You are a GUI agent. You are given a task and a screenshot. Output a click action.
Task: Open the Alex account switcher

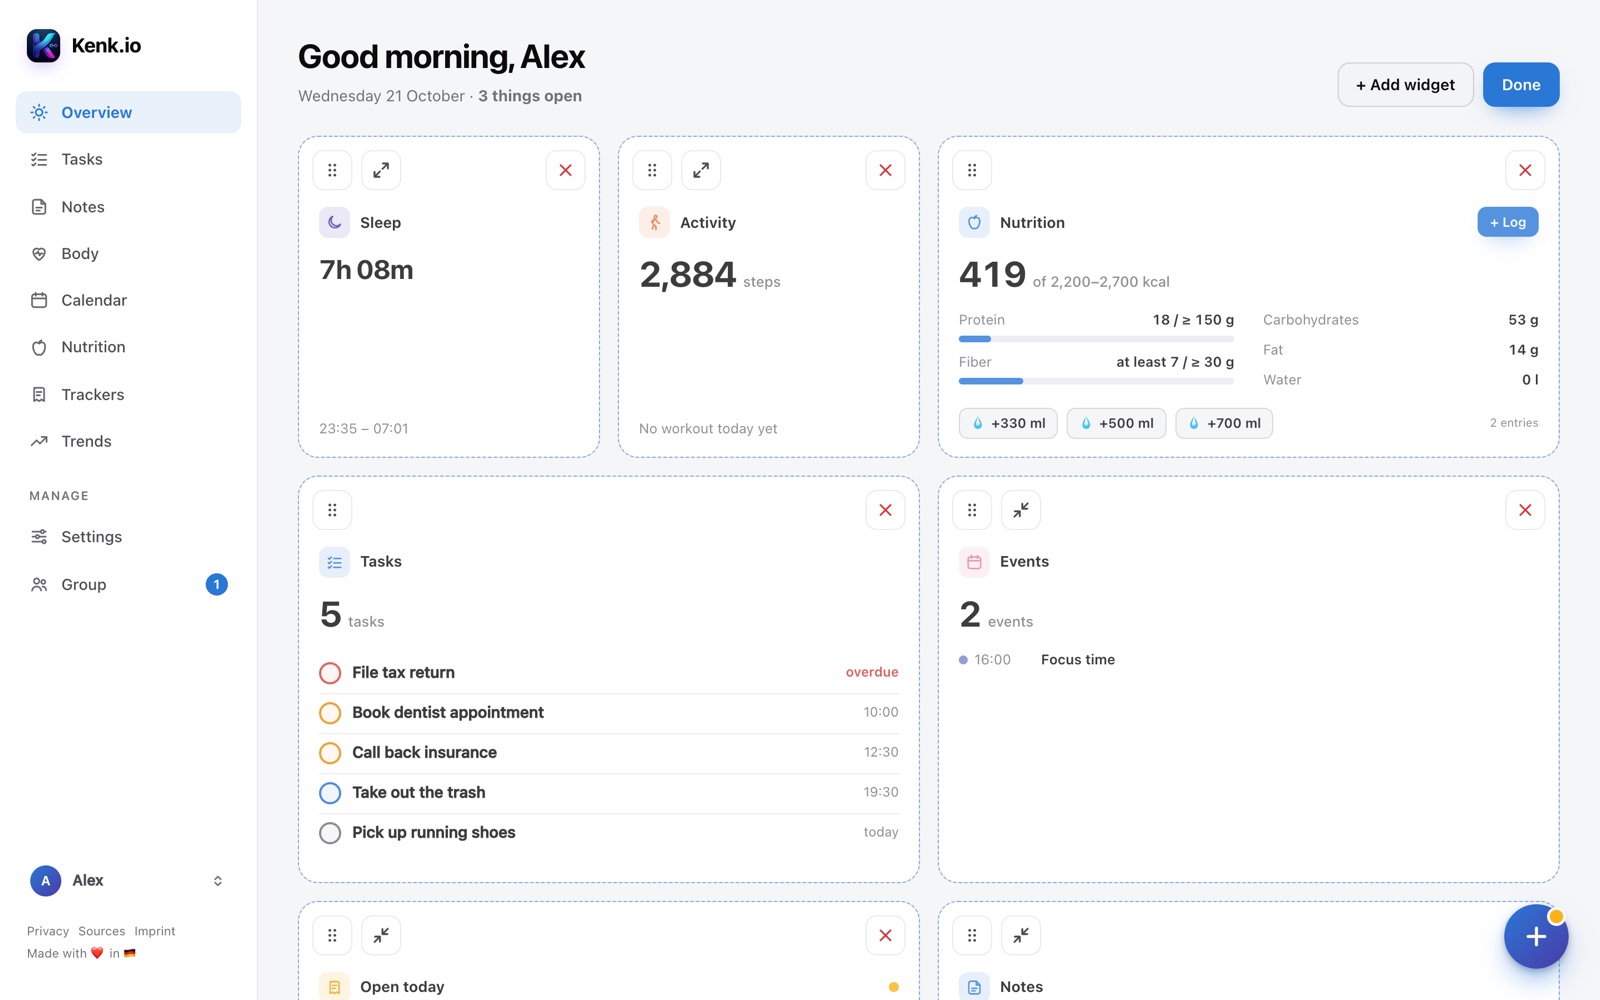[128, 881]
